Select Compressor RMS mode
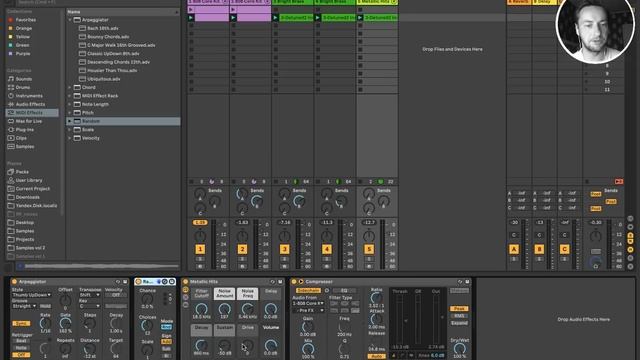This screenshot has width=640, height=360. pos(459,316)
